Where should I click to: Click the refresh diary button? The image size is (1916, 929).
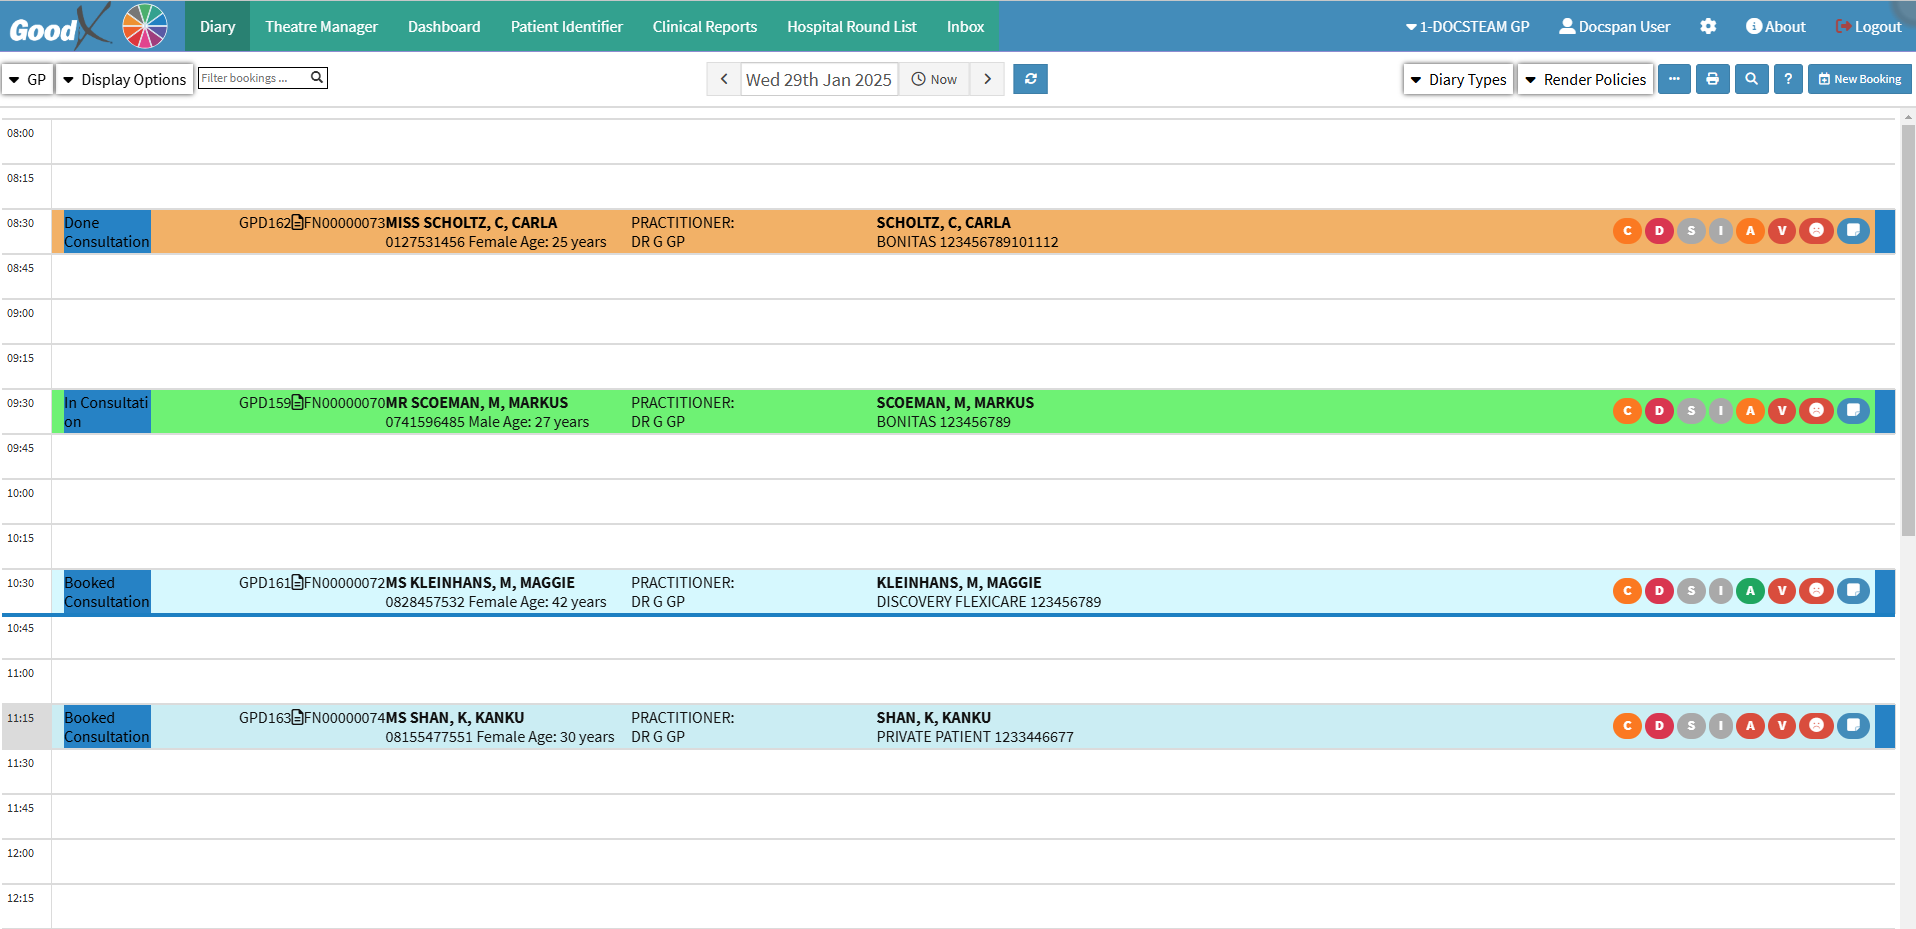[1030, 79]
